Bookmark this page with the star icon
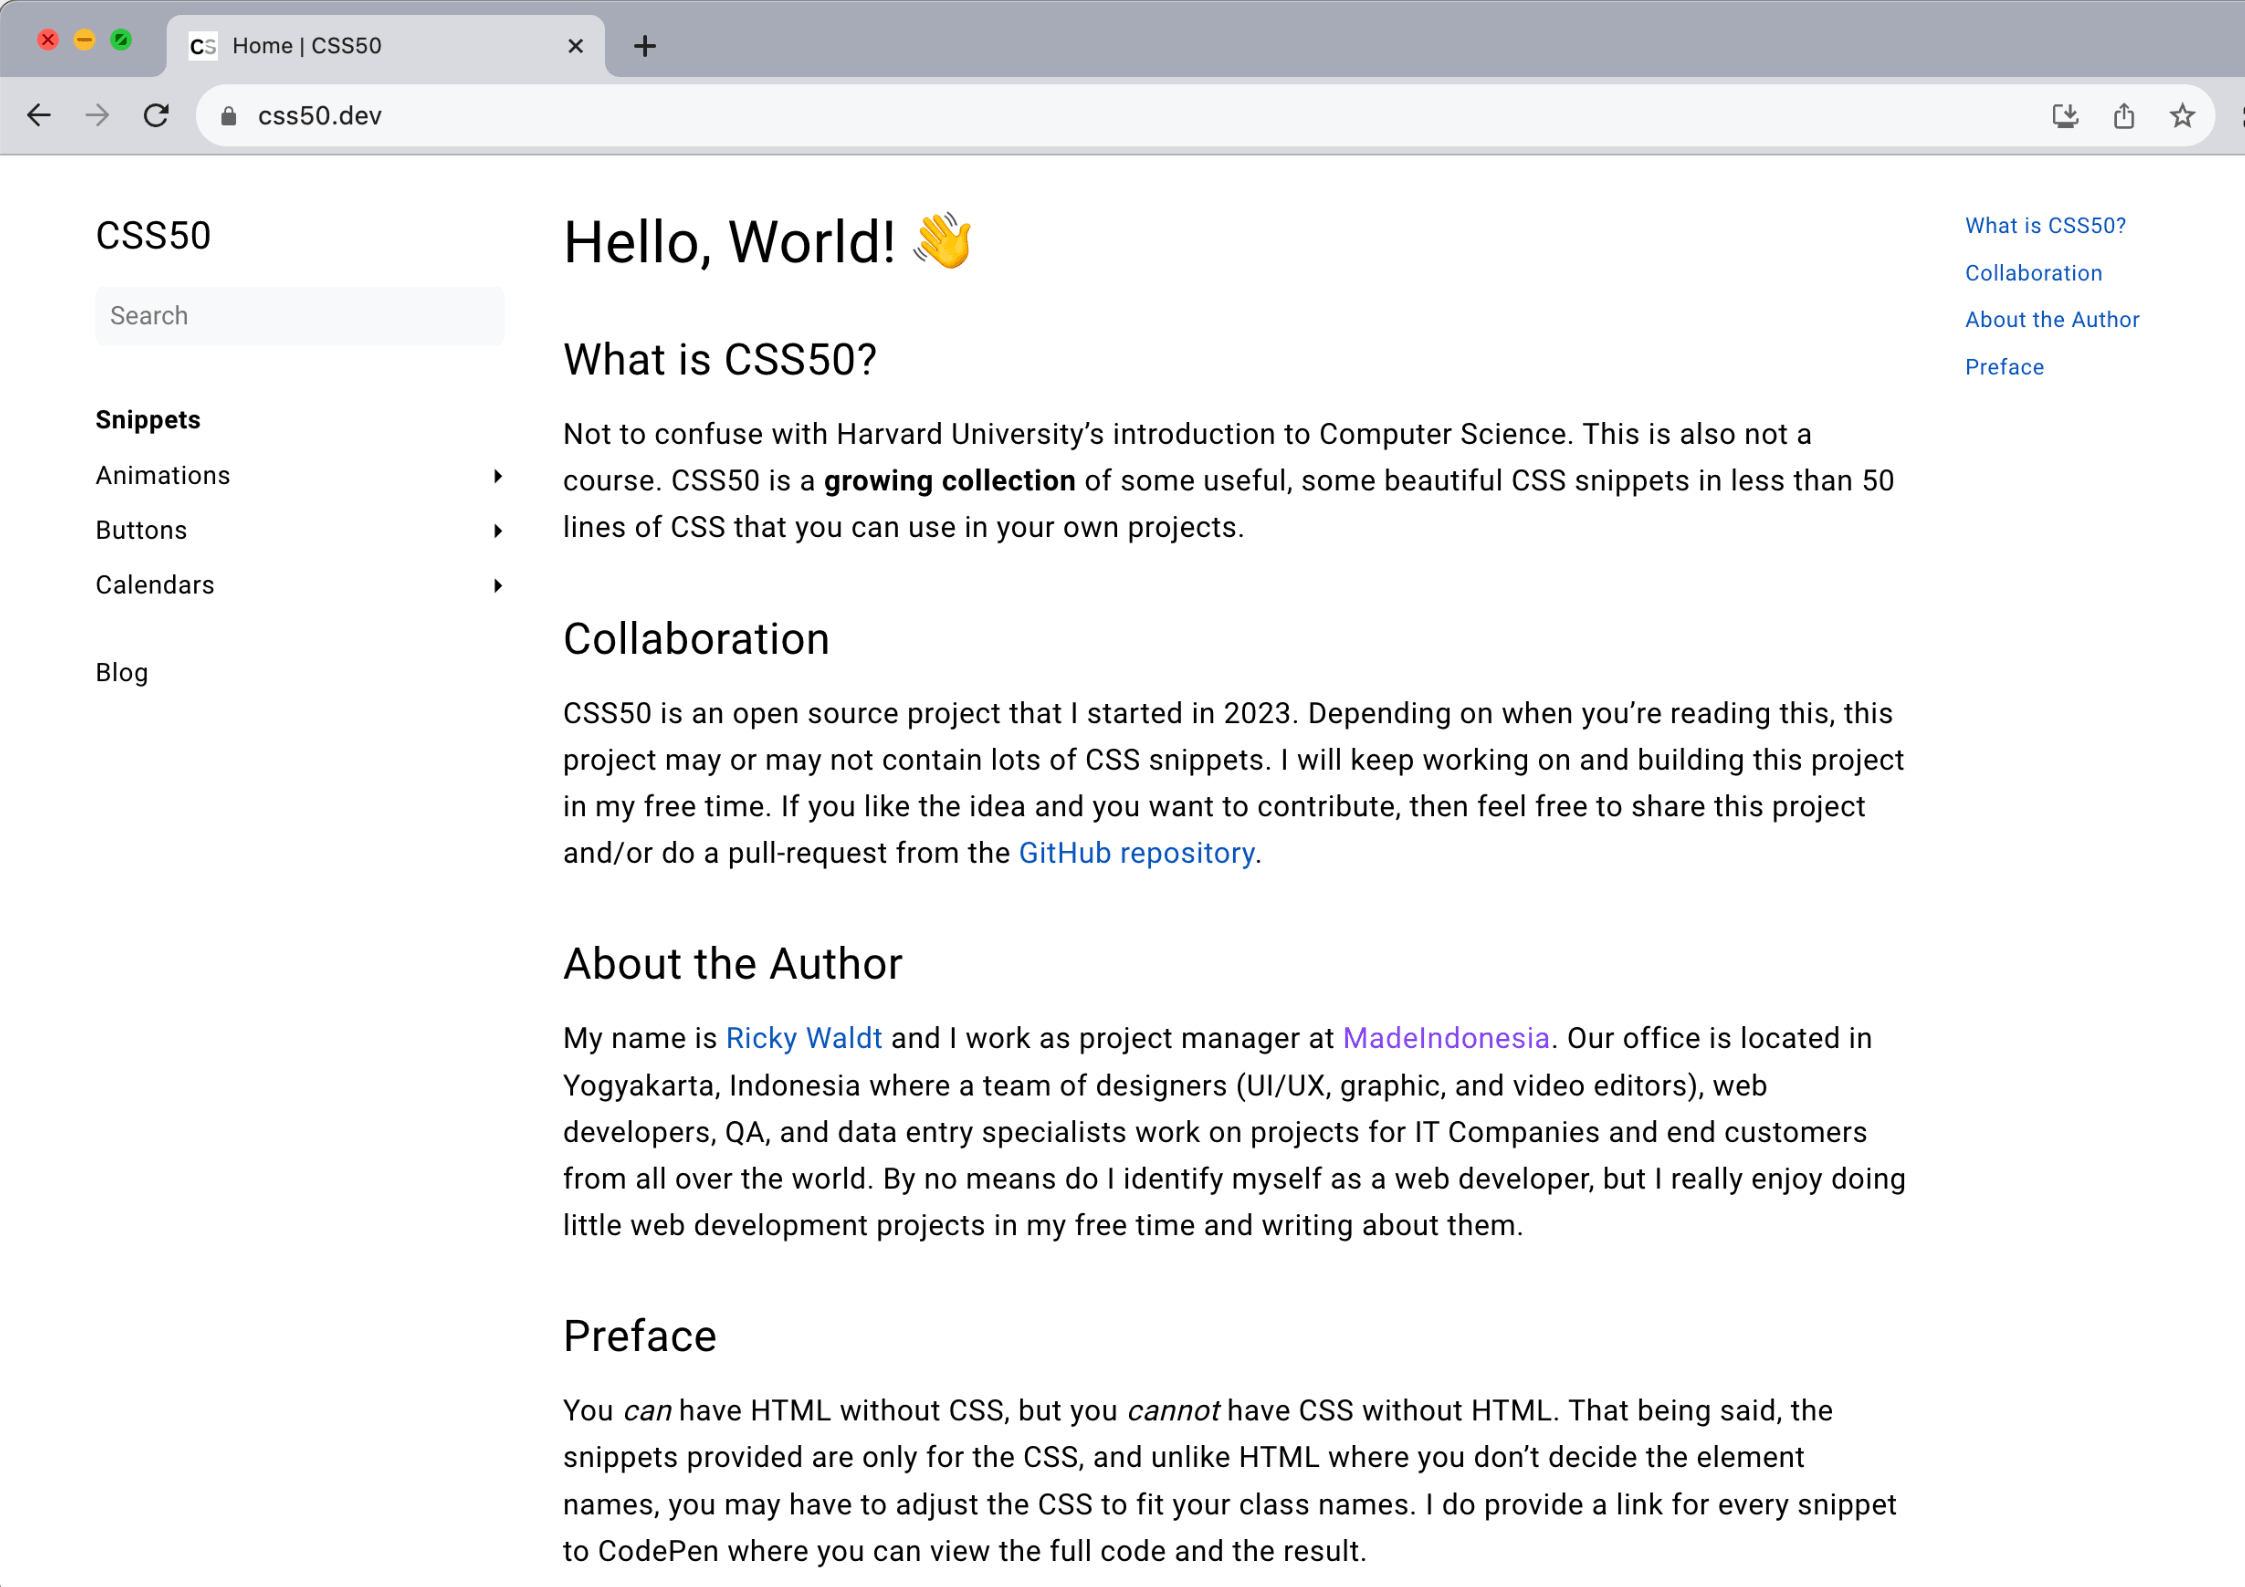This screenshot has height=1587, width=2245. 2182,116
